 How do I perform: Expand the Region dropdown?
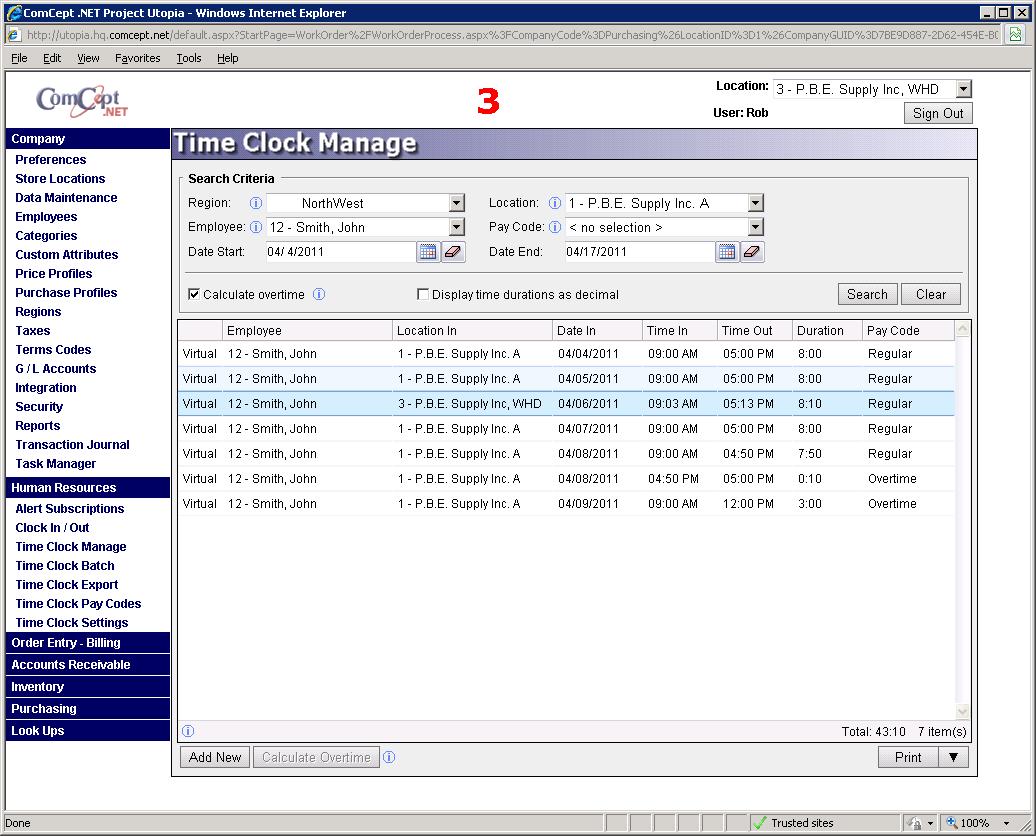pos(456,203)
